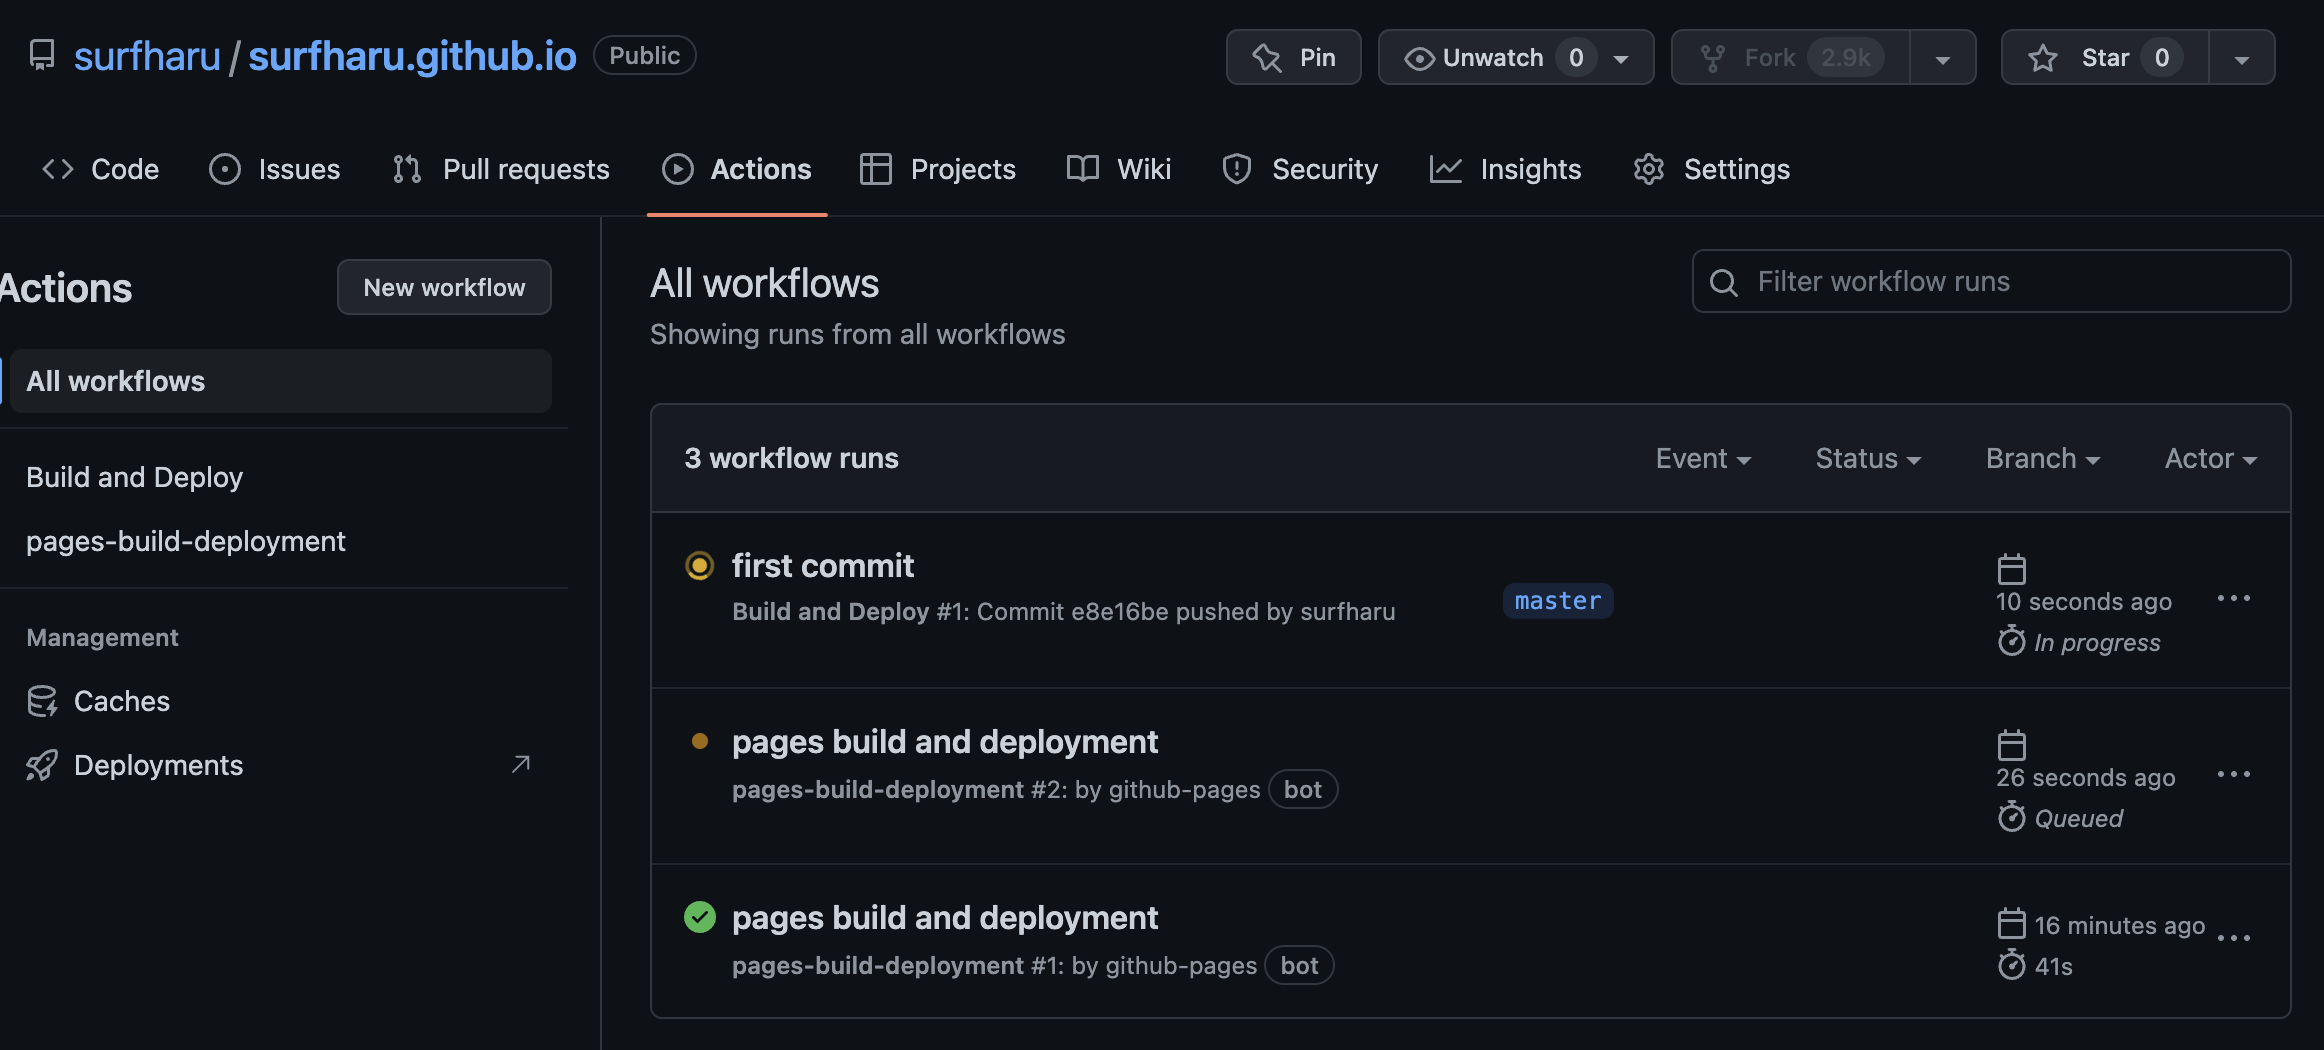Click the green success checkmark icon
The image size is (2324, 1050).
pyautogui.click(x=699, y=917)
